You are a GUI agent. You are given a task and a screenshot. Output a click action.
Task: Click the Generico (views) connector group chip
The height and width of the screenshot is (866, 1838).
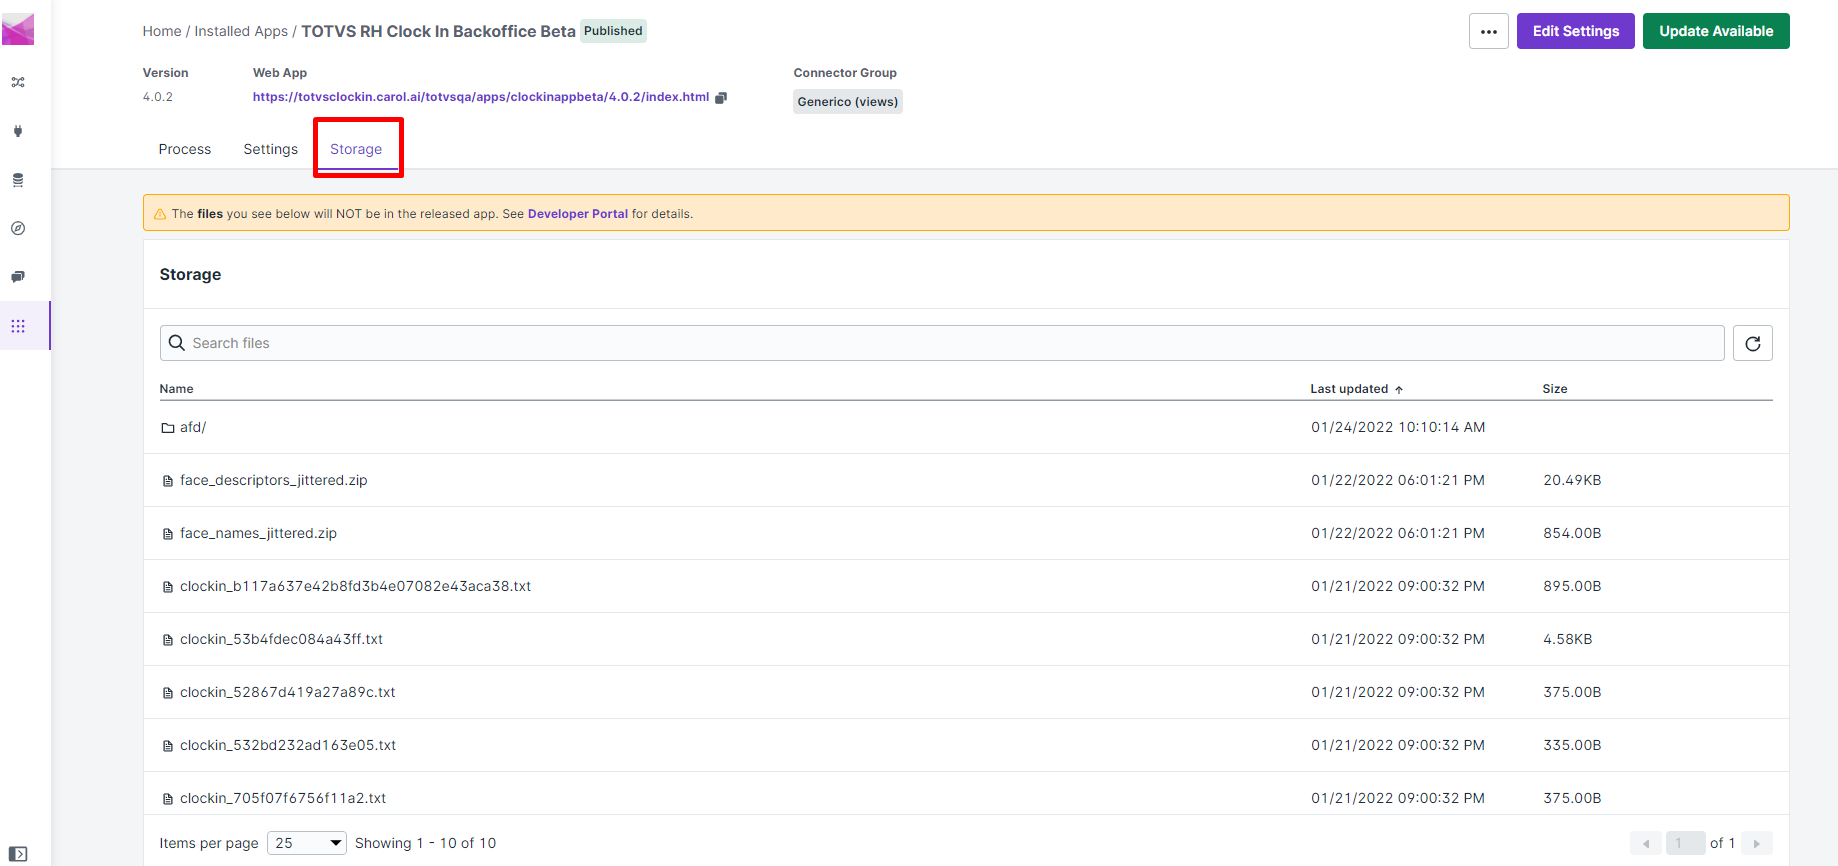848,102
